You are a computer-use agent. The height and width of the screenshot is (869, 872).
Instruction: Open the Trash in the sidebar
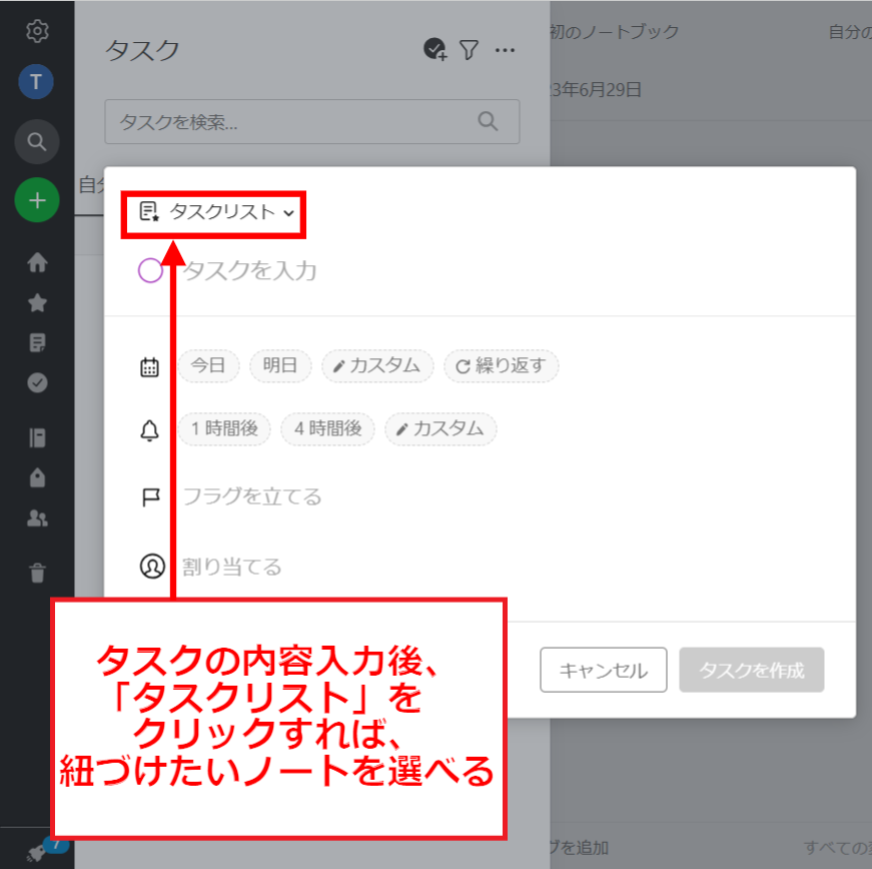click(x=37, y=573)
